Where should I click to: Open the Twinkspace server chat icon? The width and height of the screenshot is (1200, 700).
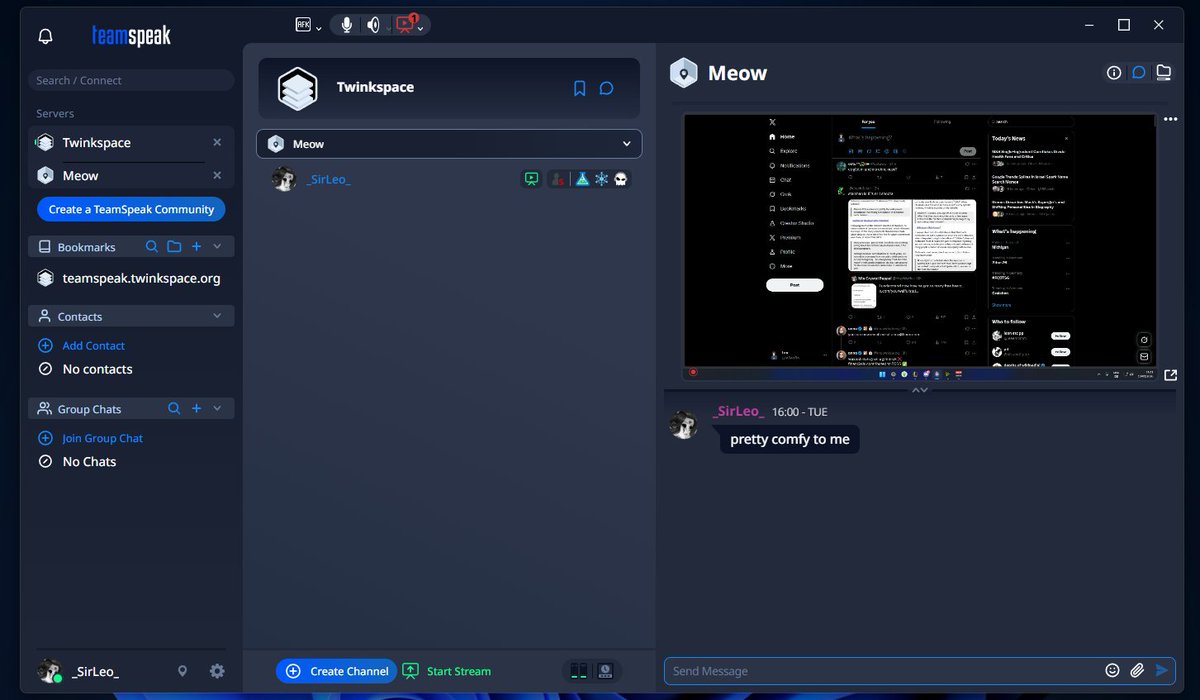point(606,88)
